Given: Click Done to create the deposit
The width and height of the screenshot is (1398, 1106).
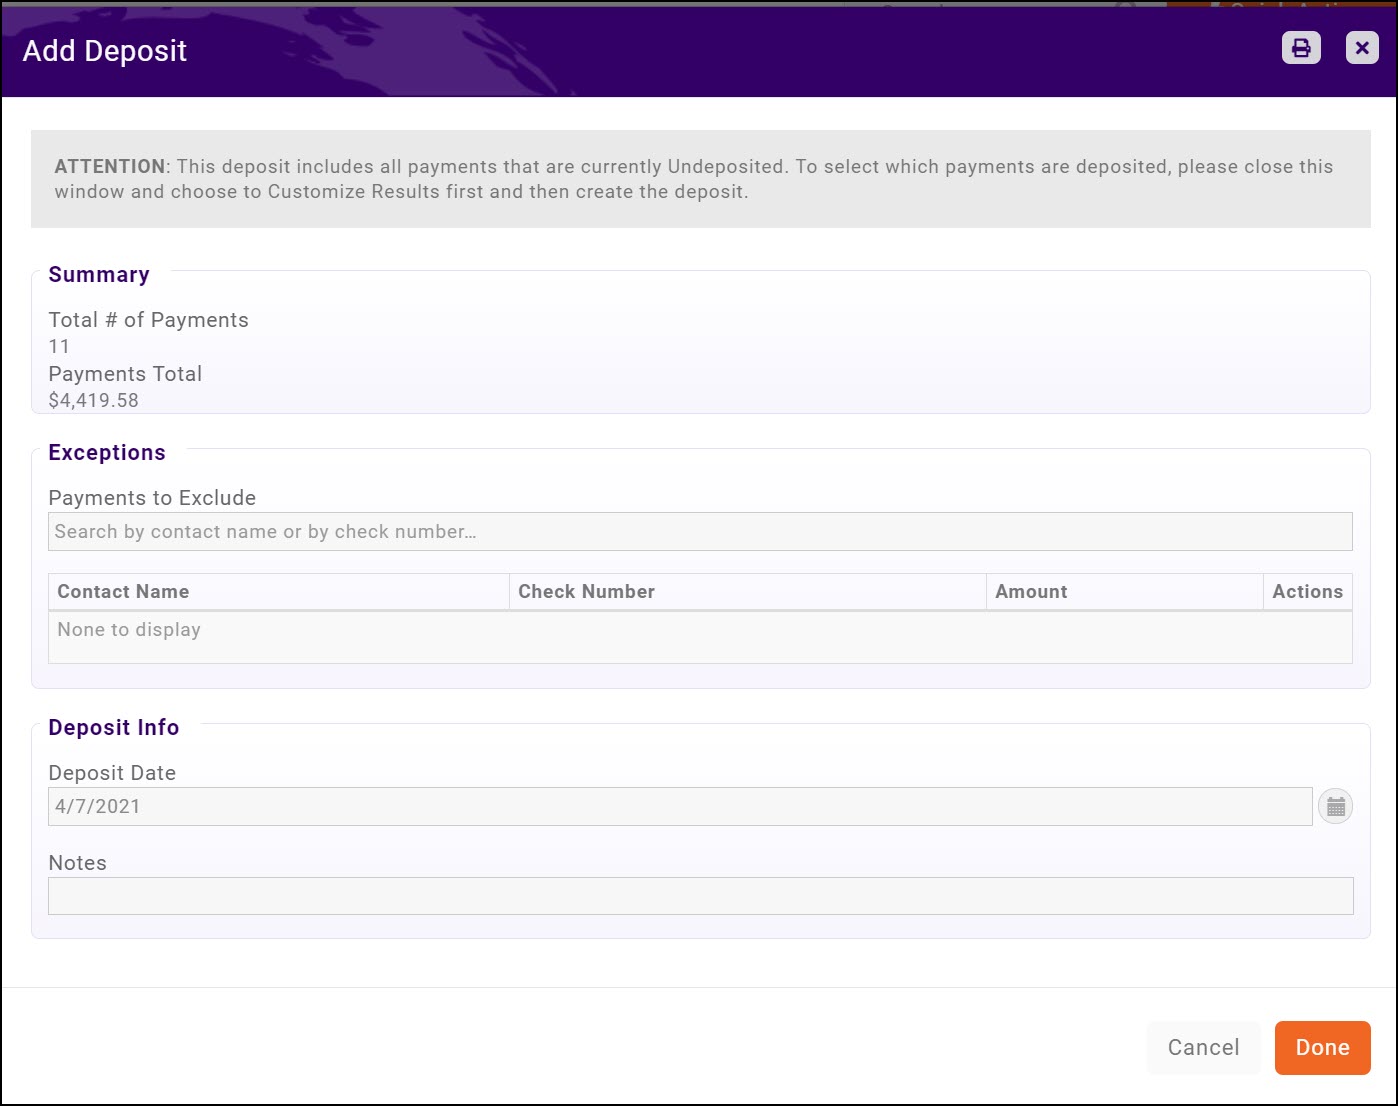Looking at the screenshot, I should [1322, 1047].
